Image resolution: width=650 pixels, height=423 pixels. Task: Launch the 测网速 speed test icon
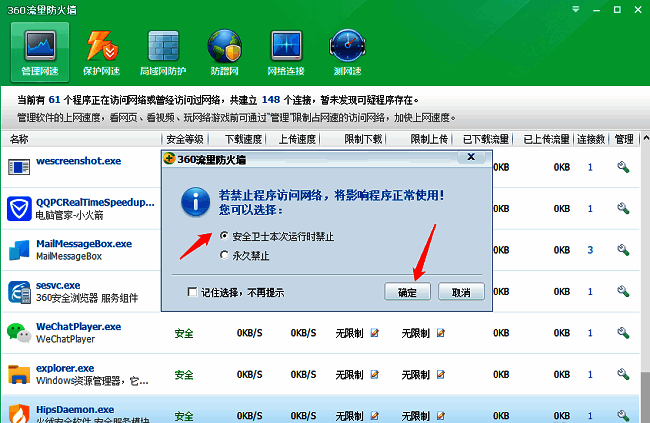click(346, 53)
